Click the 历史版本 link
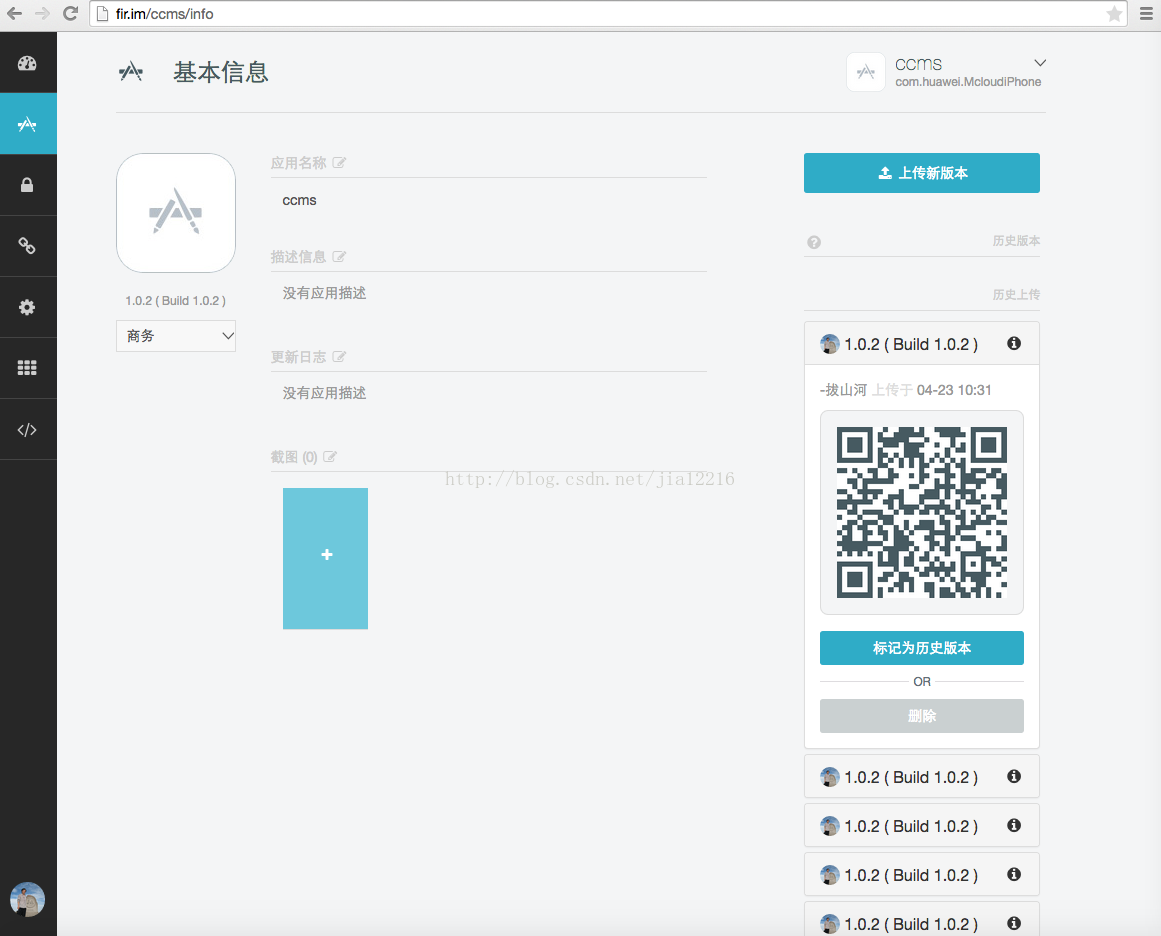1161x936 pixels. (x=1016, y=241)
